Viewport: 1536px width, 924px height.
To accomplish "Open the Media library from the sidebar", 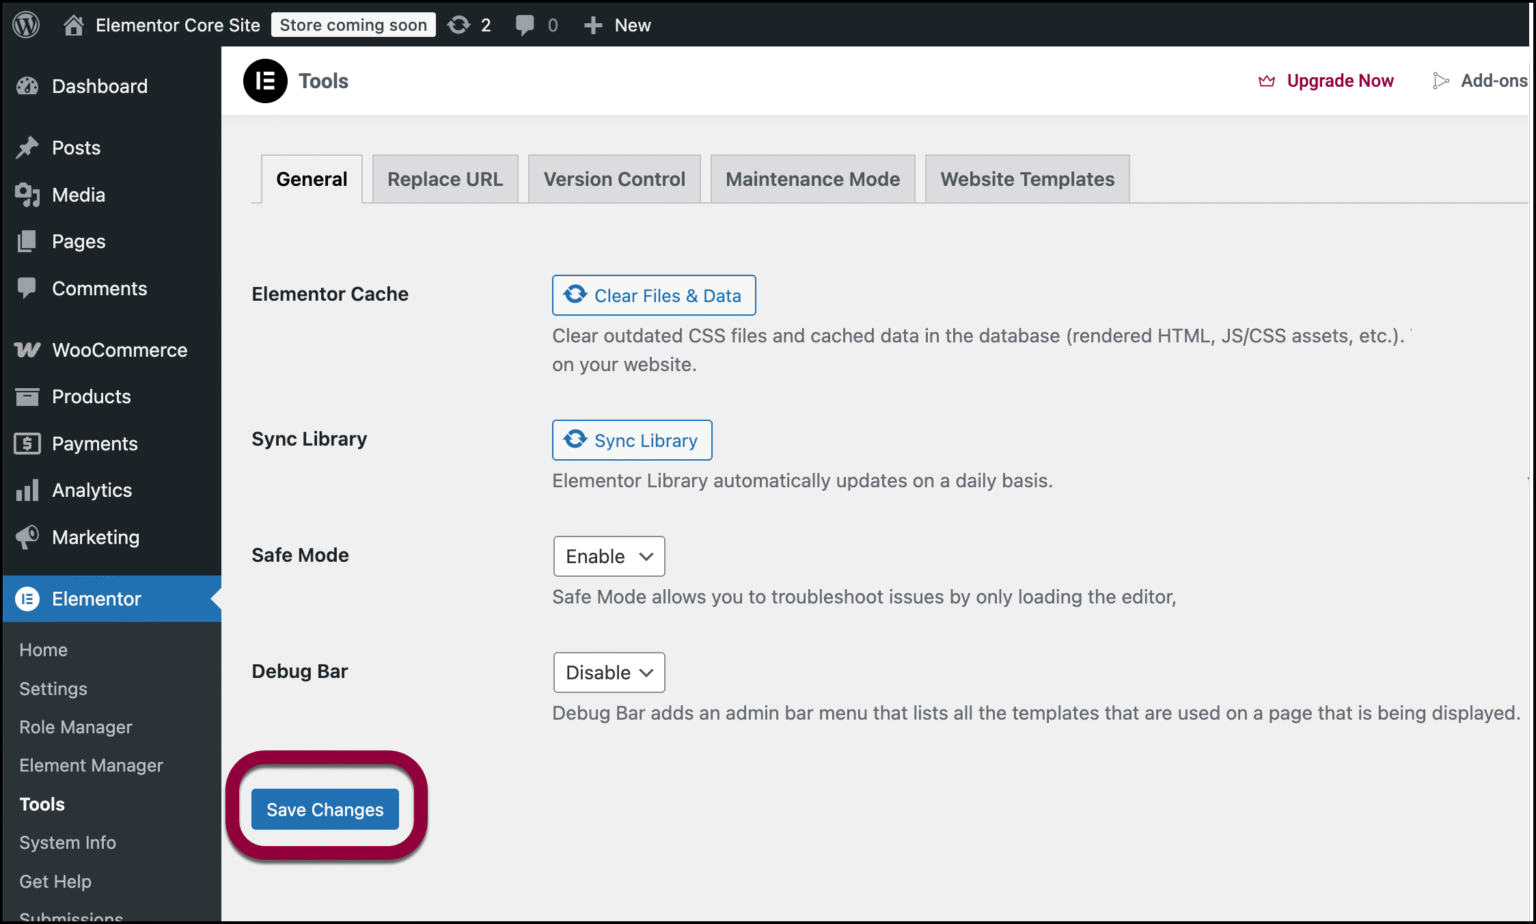I will [x=78, y=194].
